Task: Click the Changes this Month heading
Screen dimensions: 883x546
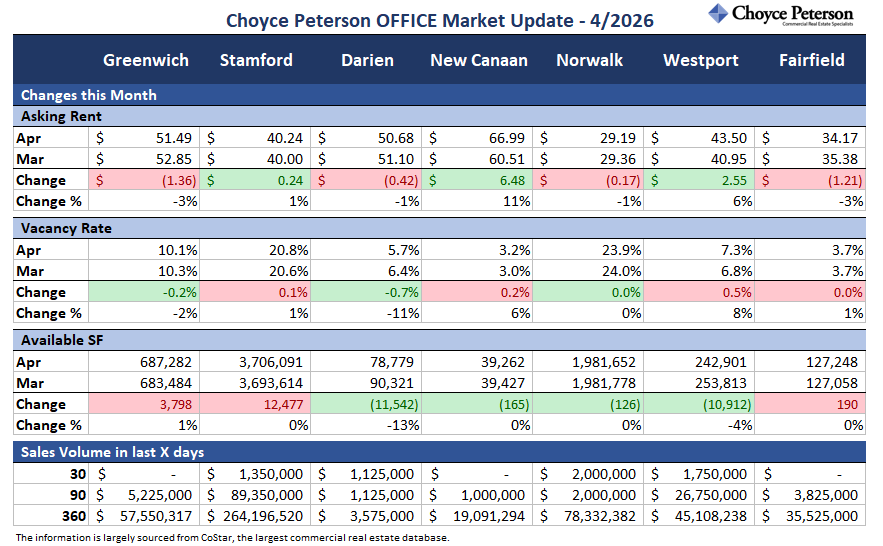Action: coord(88,95)
